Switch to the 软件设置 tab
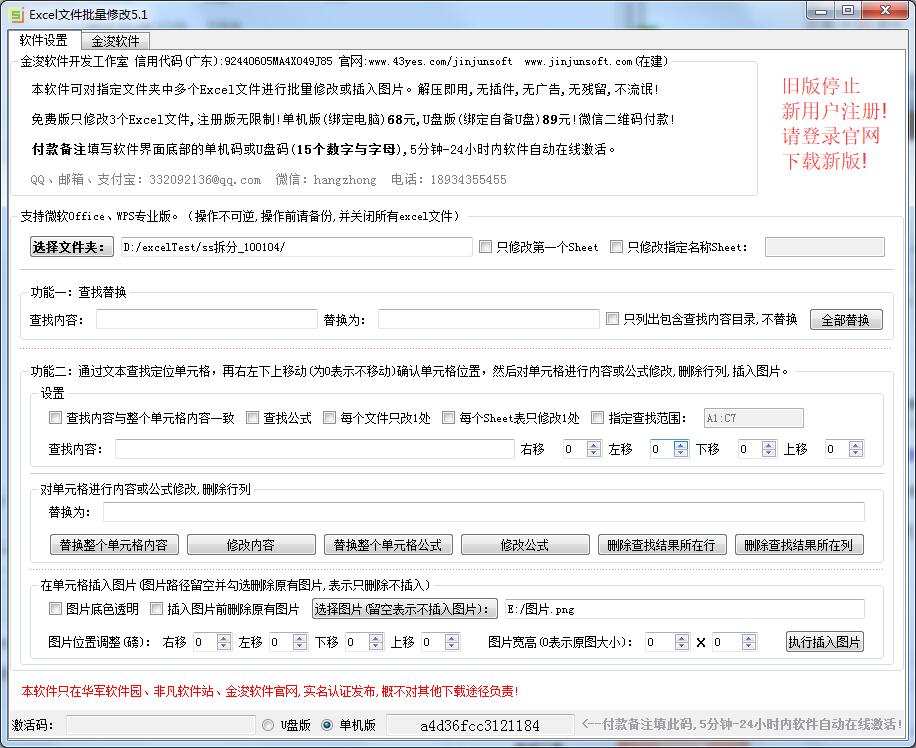916x748 pixels. (x=44, y=40)
